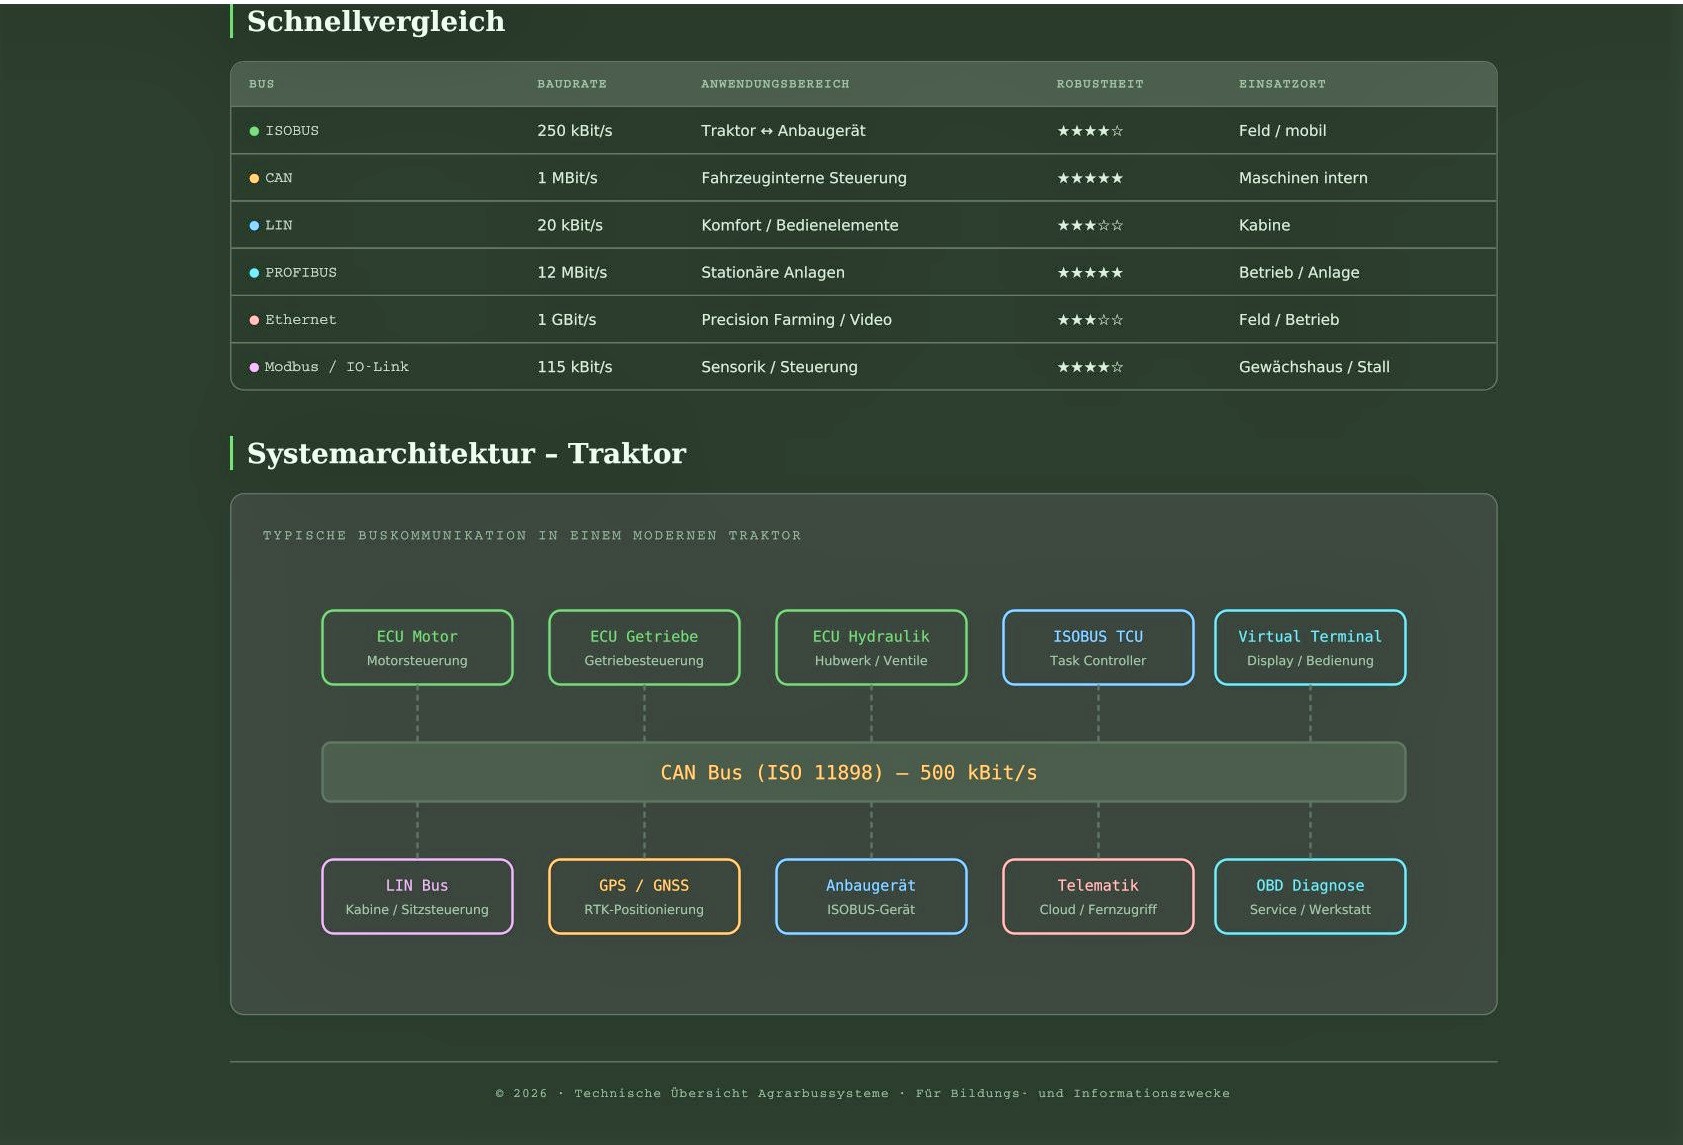Open the ISOBUS TCU Task Controller node
This screenshot has height=1145, width=1683.
coord(1098,648)
